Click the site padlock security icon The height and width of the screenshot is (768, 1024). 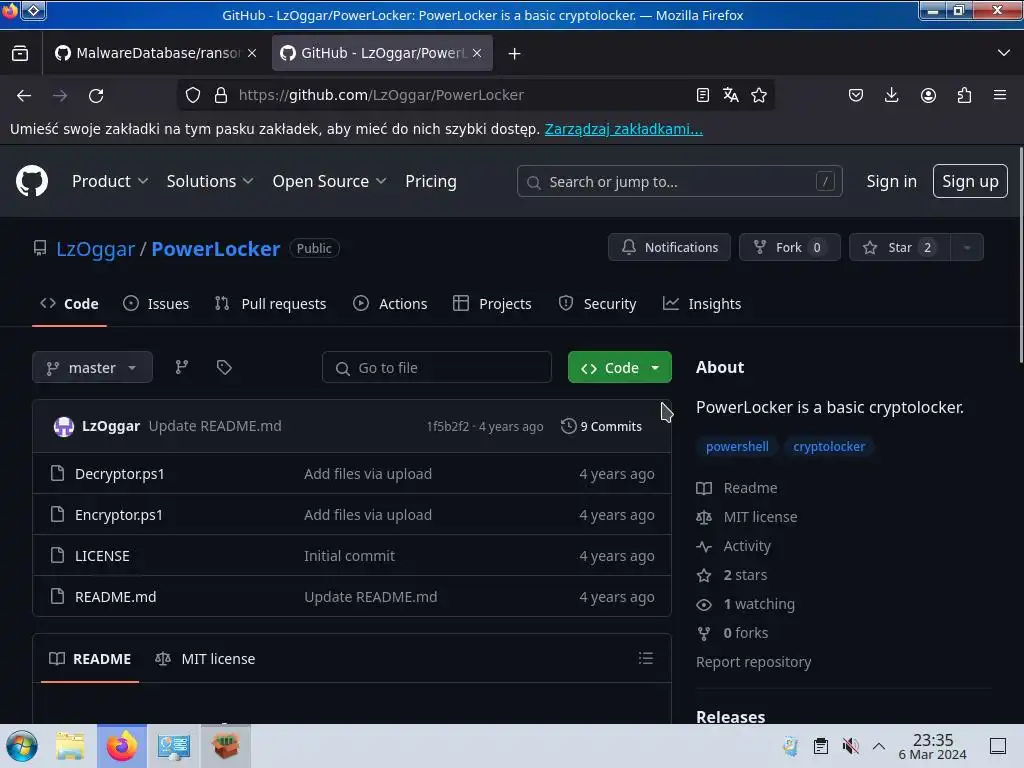pyautogui.click(x=221, y=95)
